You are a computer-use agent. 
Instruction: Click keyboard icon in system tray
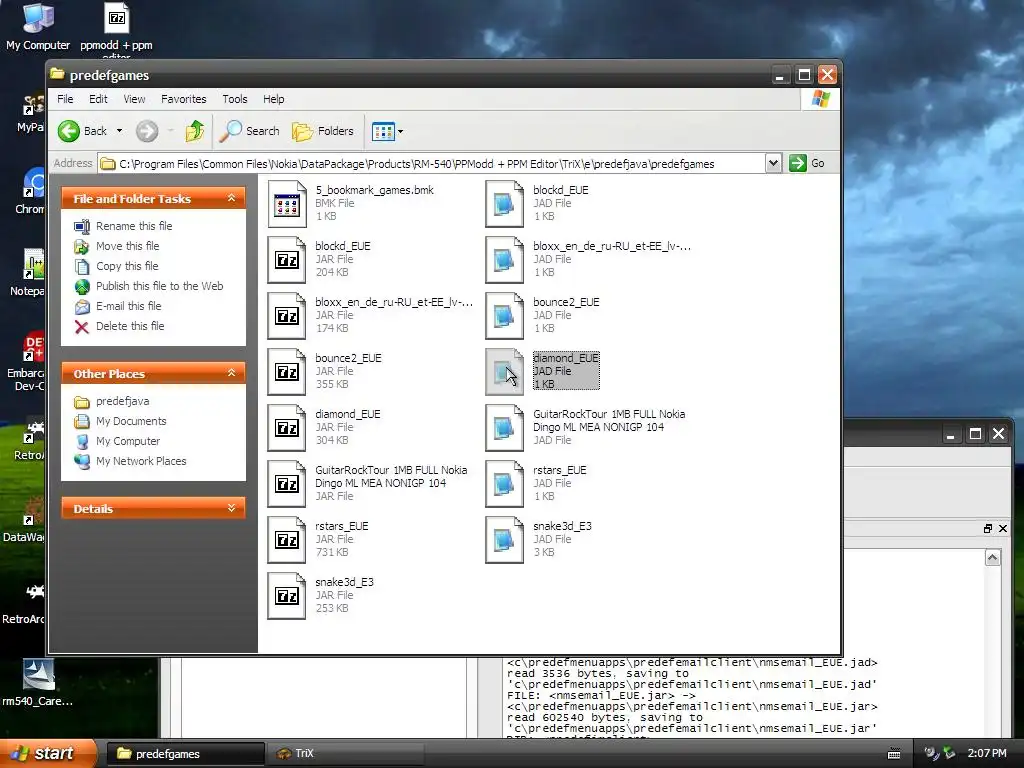[894, 754]
